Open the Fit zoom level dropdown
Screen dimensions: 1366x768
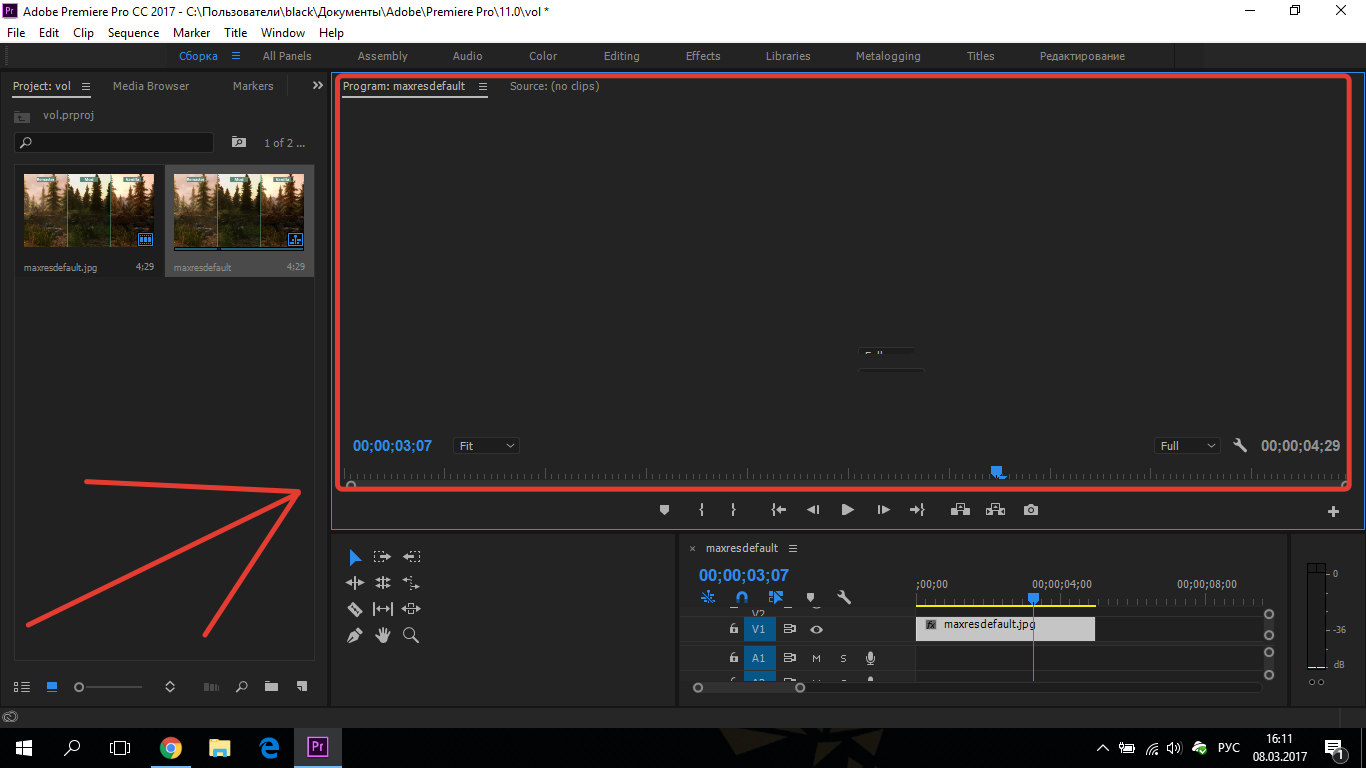487,446
